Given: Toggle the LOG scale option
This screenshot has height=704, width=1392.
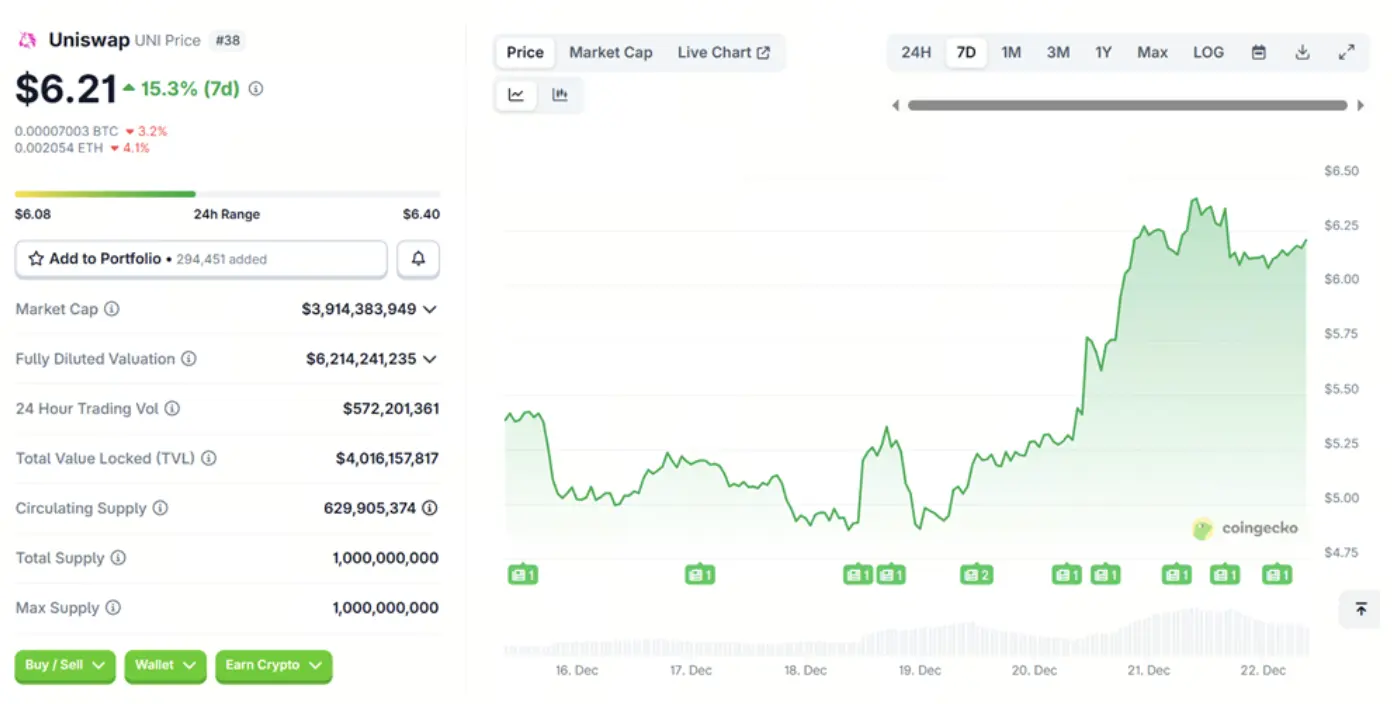Looking at the screenshot, I should click(x=1208, y=53).
